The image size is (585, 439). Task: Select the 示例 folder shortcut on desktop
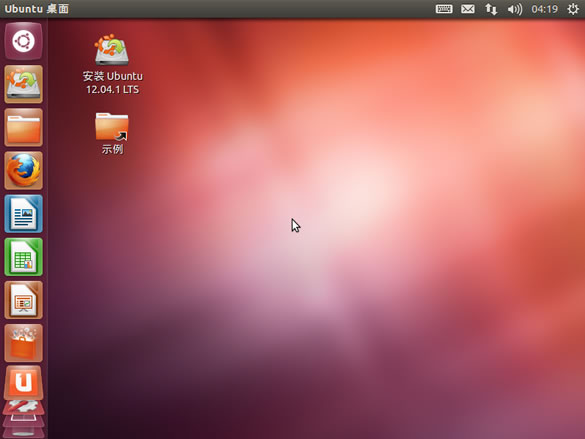(x=112, y=133)
